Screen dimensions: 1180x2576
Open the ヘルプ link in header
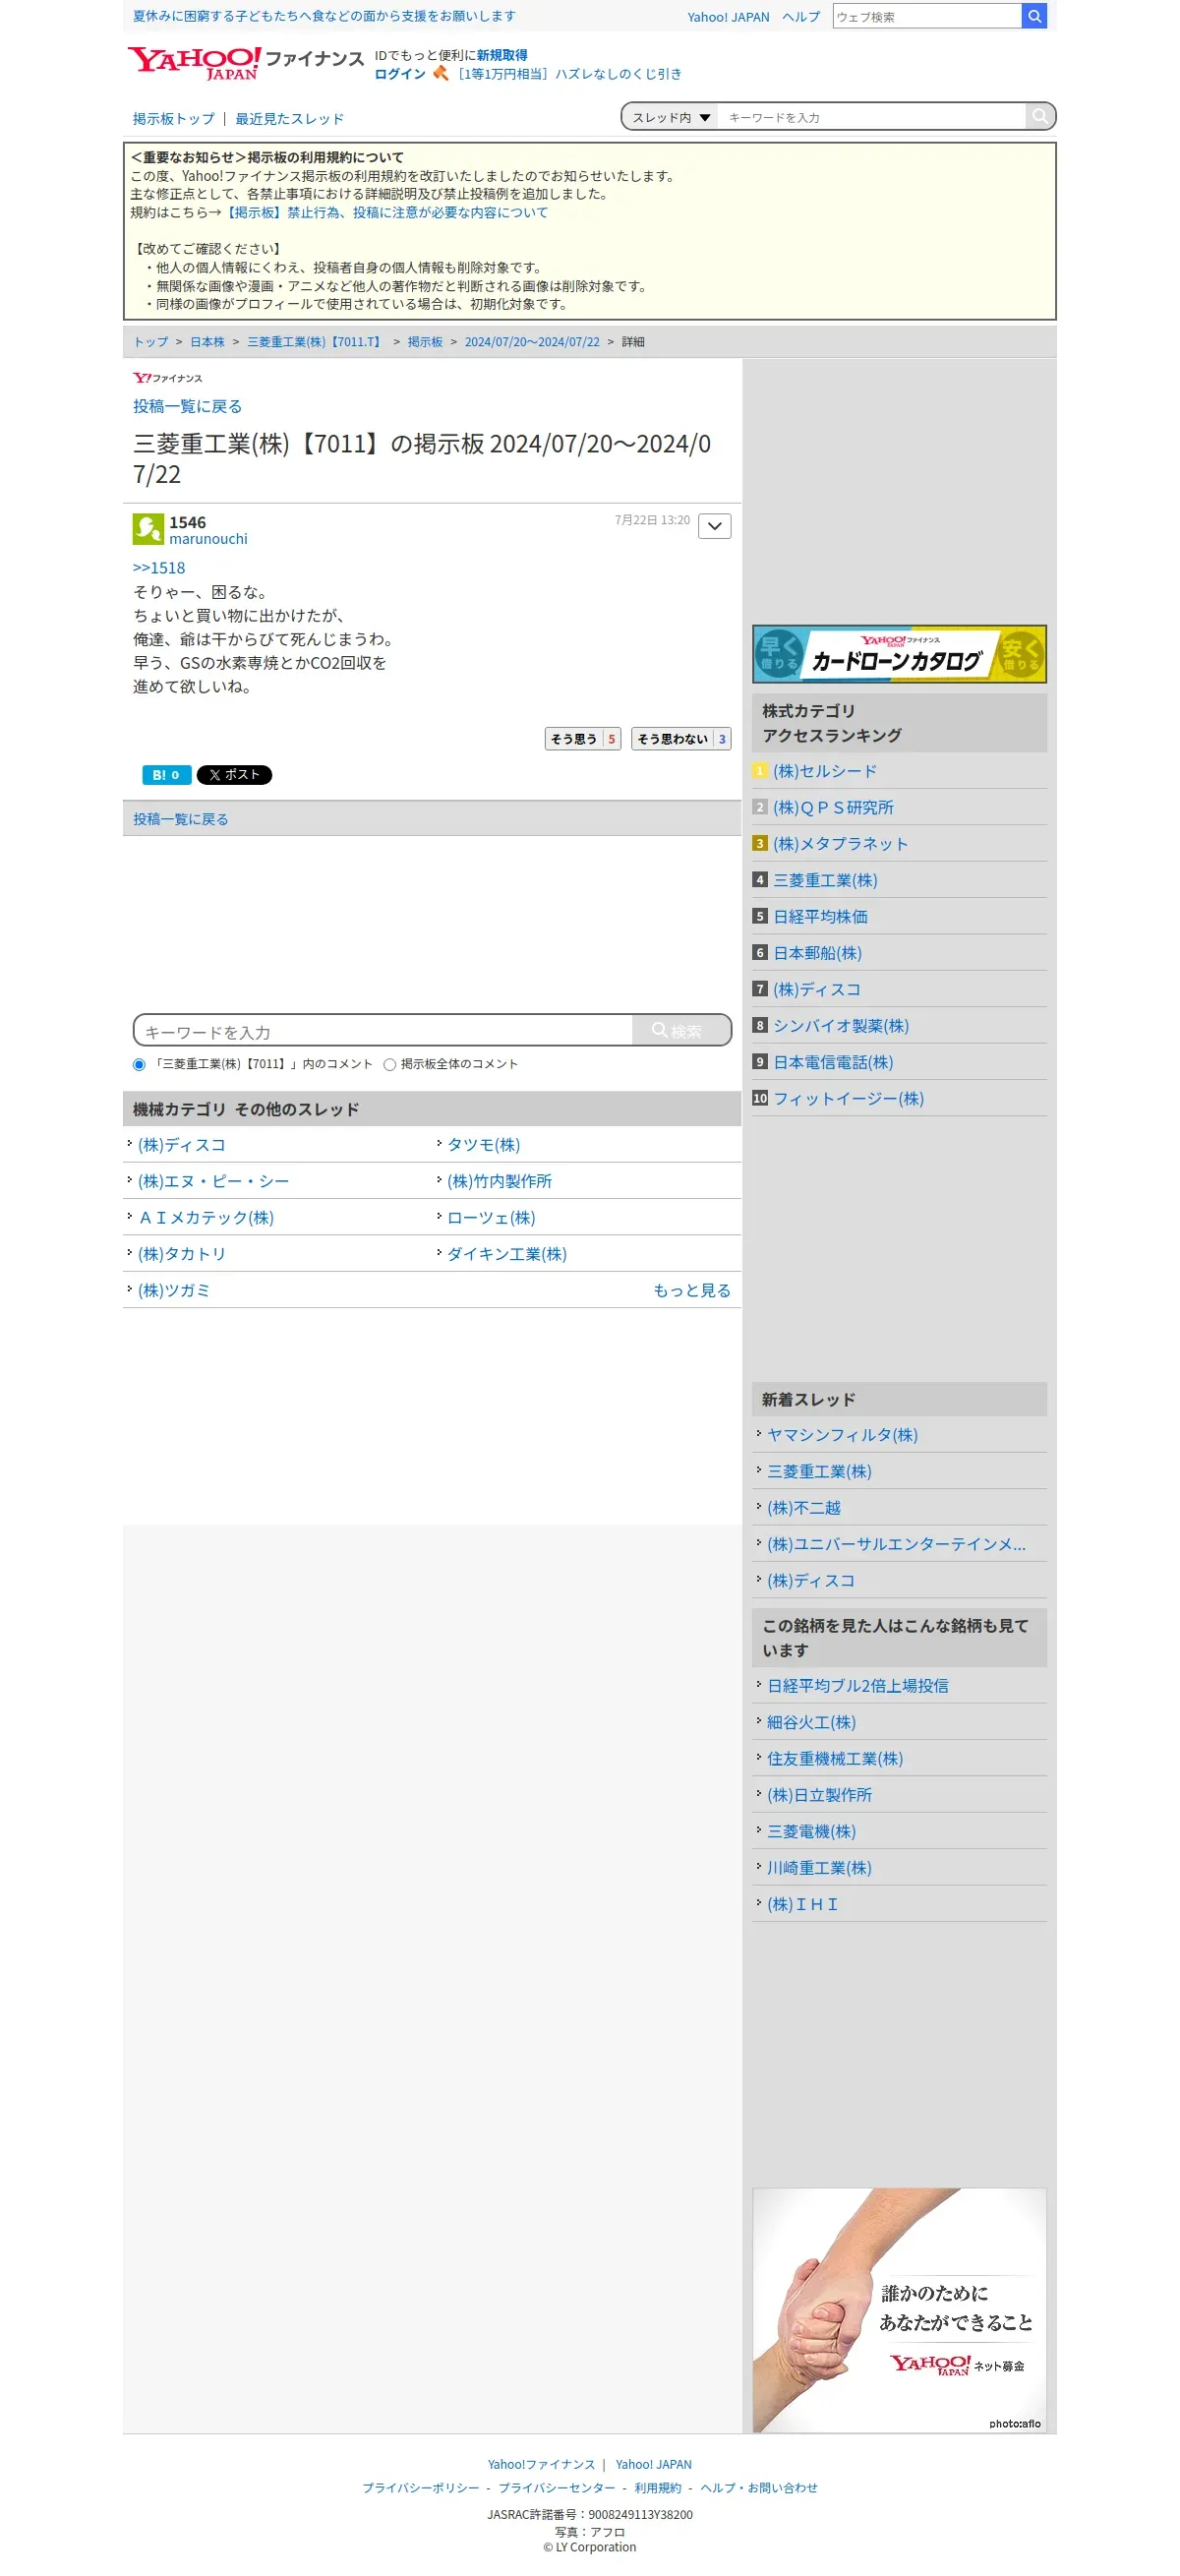click(x=800, y=17)
